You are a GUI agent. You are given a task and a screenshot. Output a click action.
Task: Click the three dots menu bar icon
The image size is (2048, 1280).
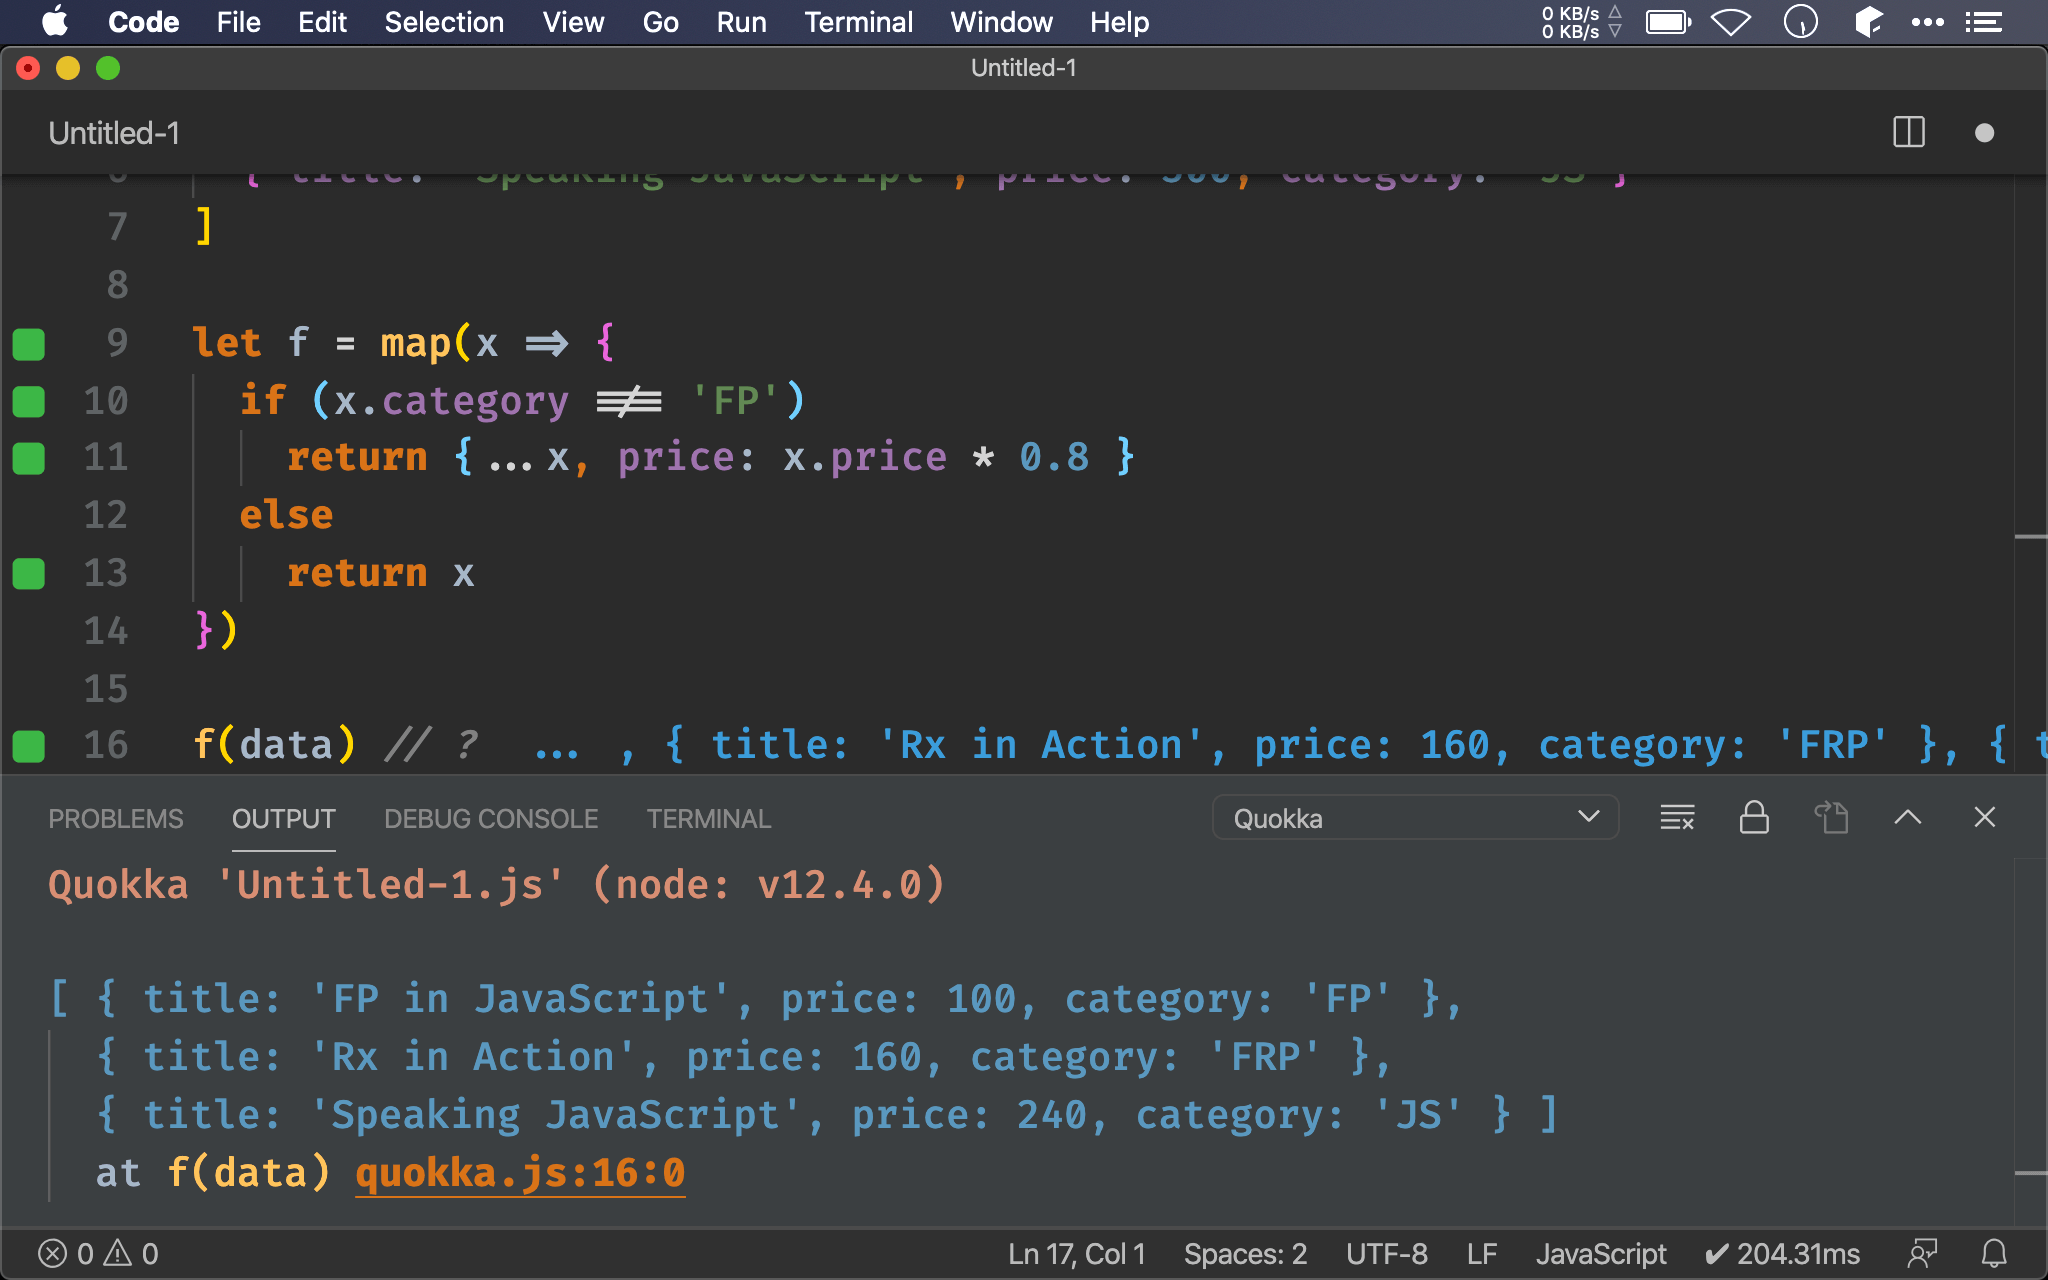[1927, 22]
